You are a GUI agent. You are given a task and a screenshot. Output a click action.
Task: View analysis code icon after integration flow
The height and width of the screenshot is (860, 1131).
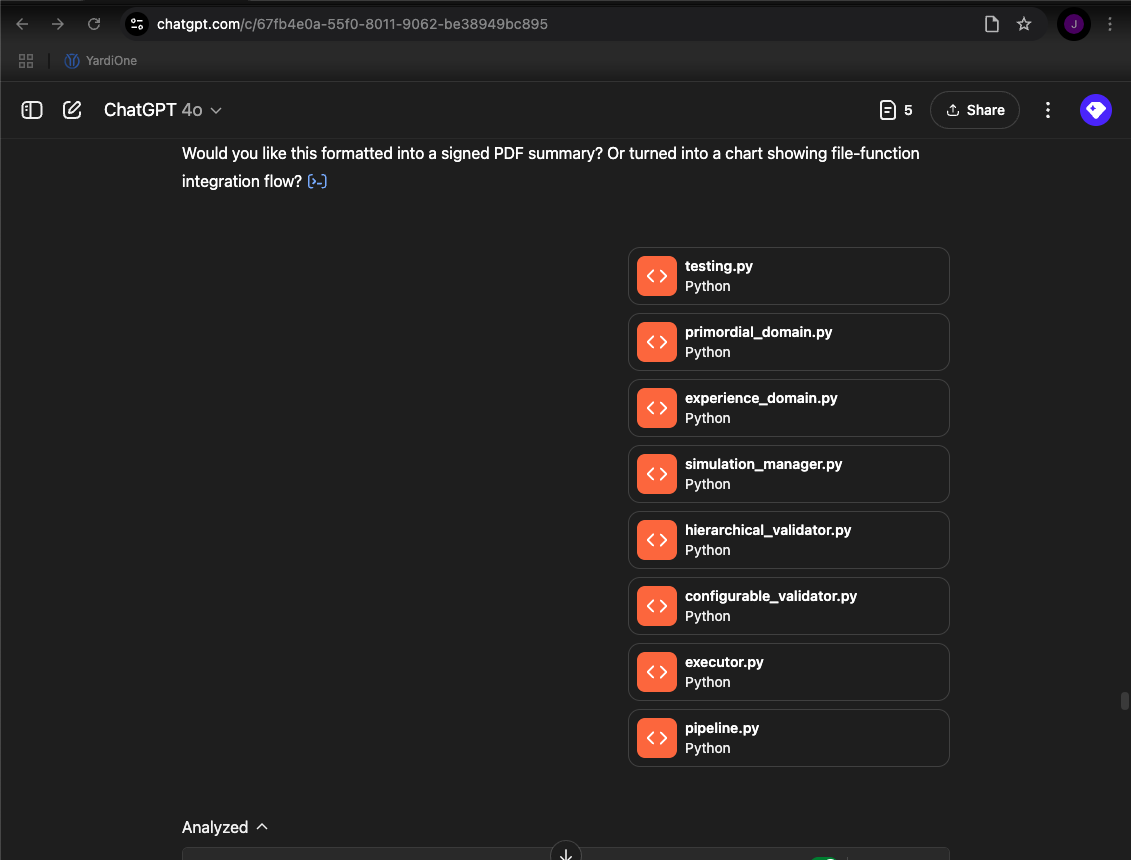click(x=317, y=182)
